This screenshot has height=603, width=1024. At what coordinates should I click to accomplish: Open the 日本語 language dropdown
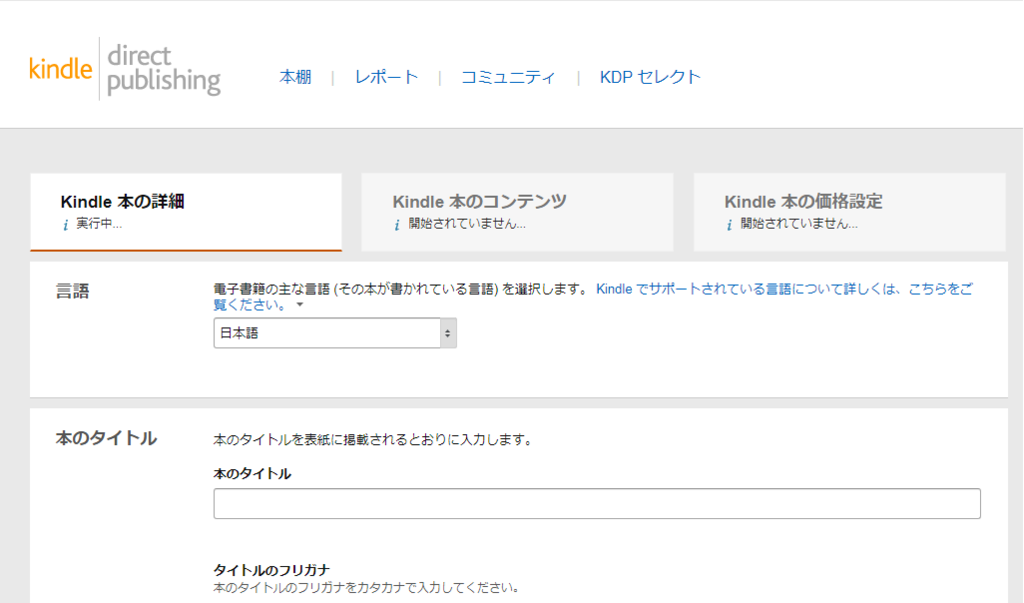[335, 333]
